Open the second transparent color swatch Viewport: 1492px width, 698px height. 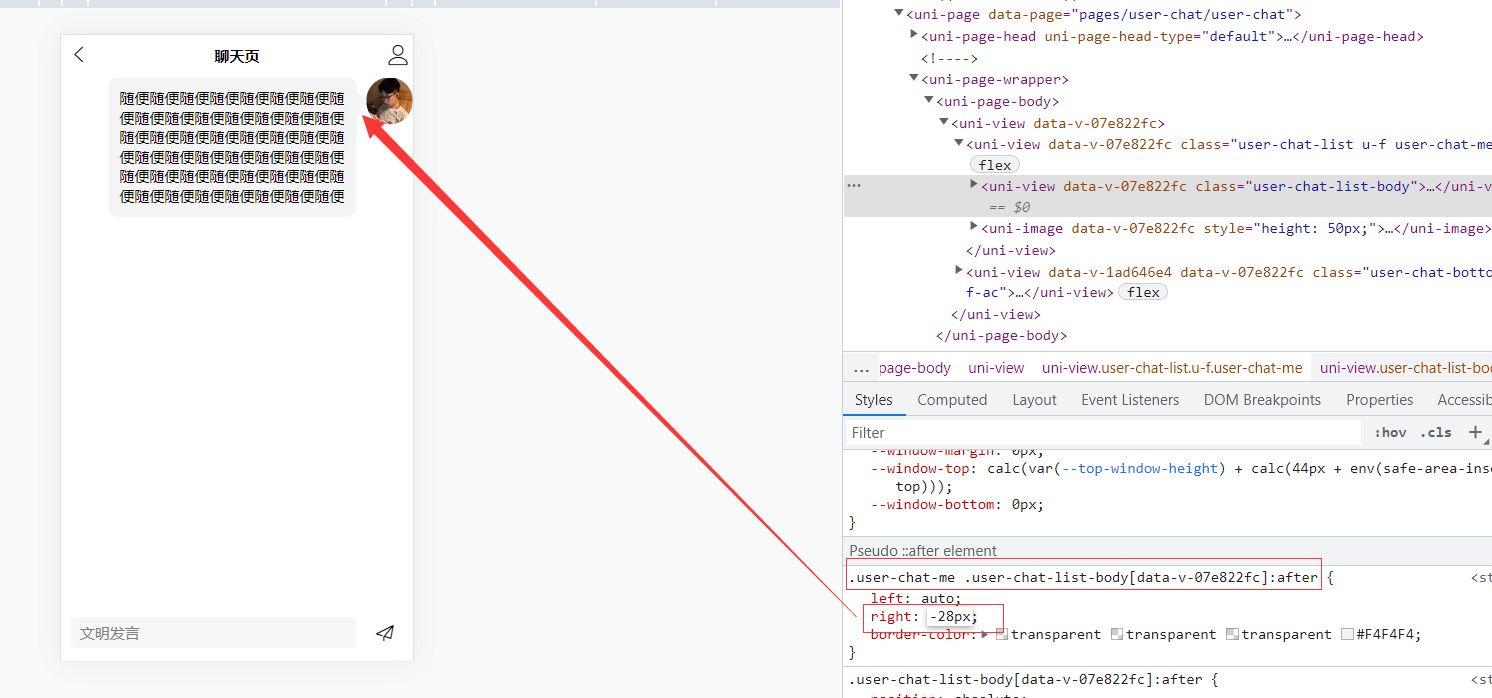pos(1117,634)
